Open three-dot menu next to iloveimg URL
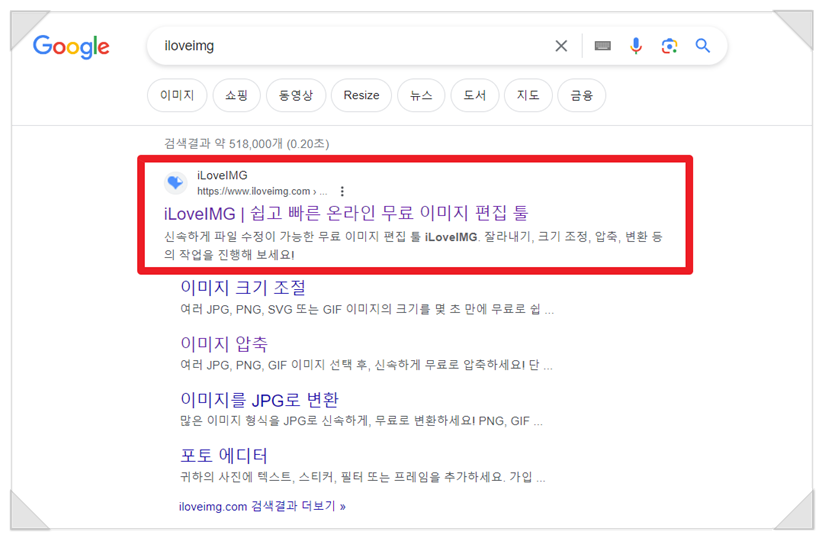Viewport: 824px width, 540px height. point(342,191)
